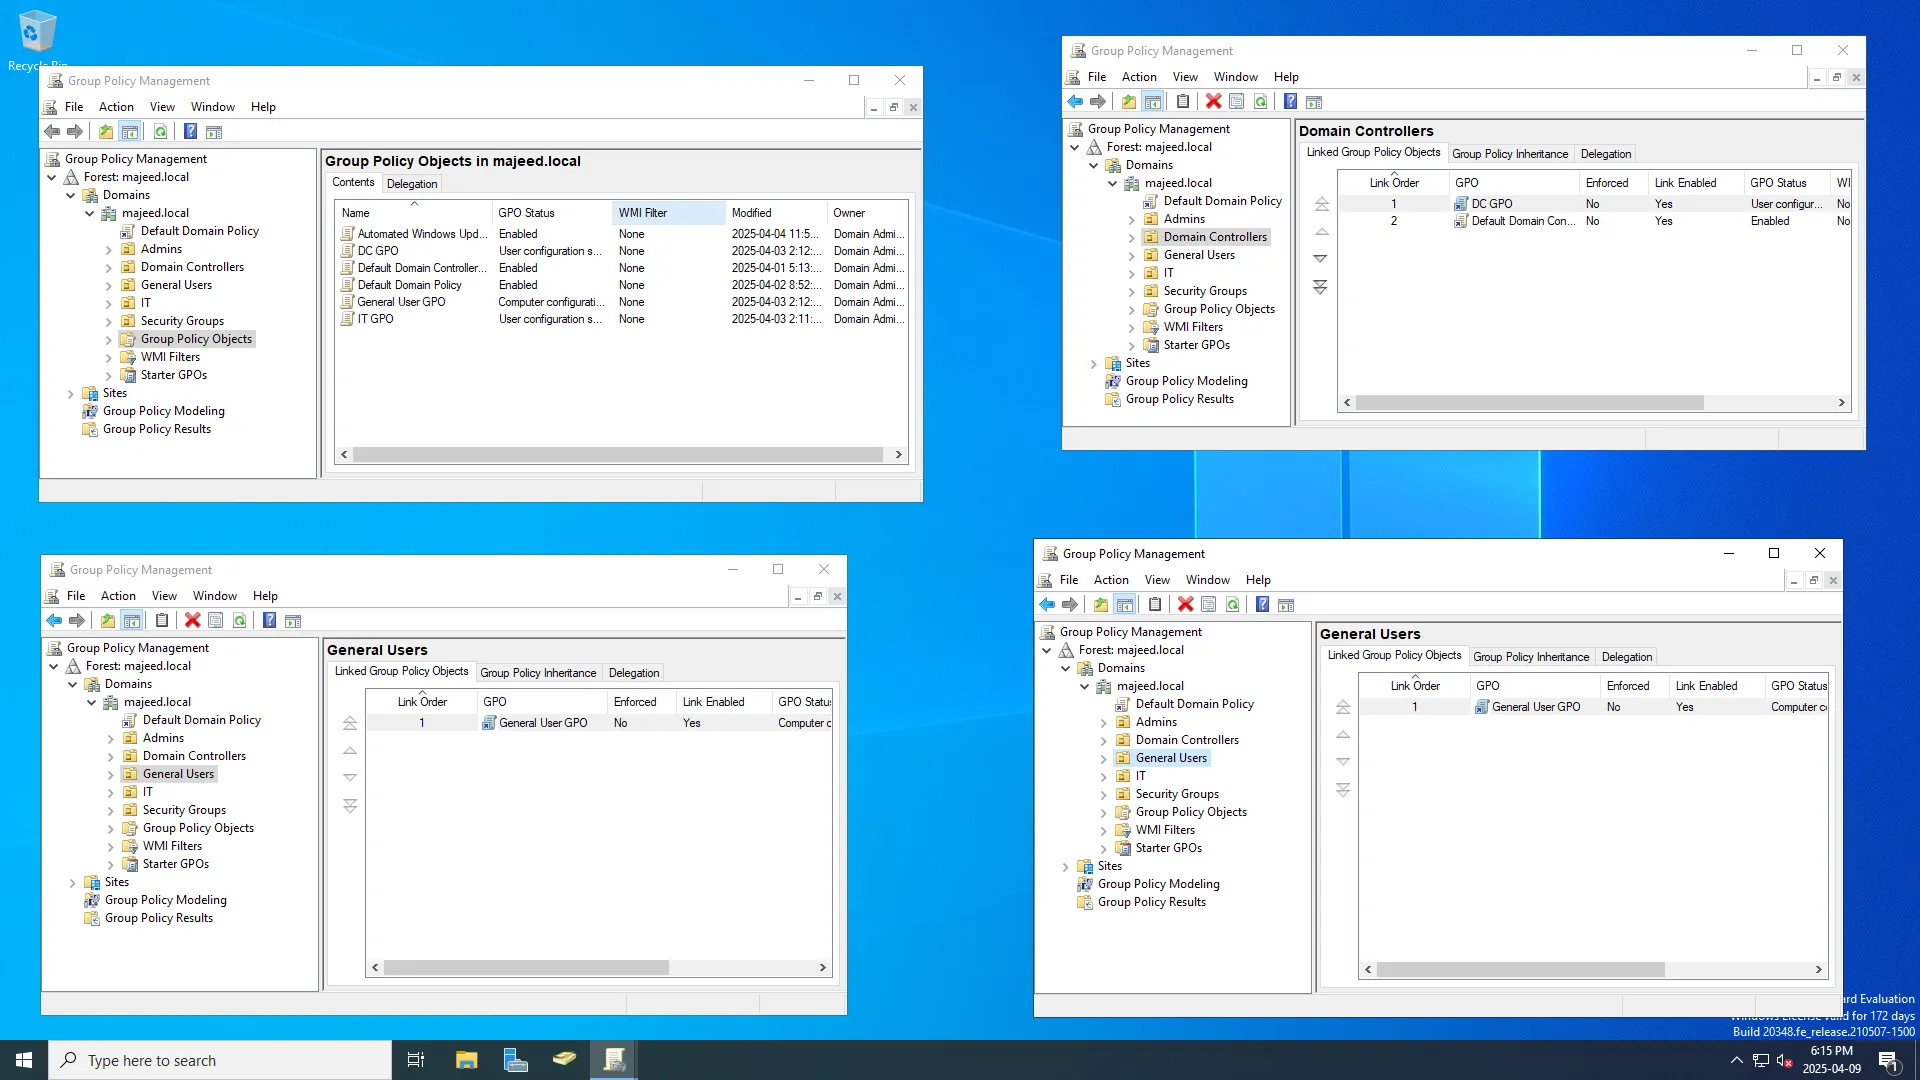
Task: Open Help icon in top-left window toolbar
Action: coord(190,132)
